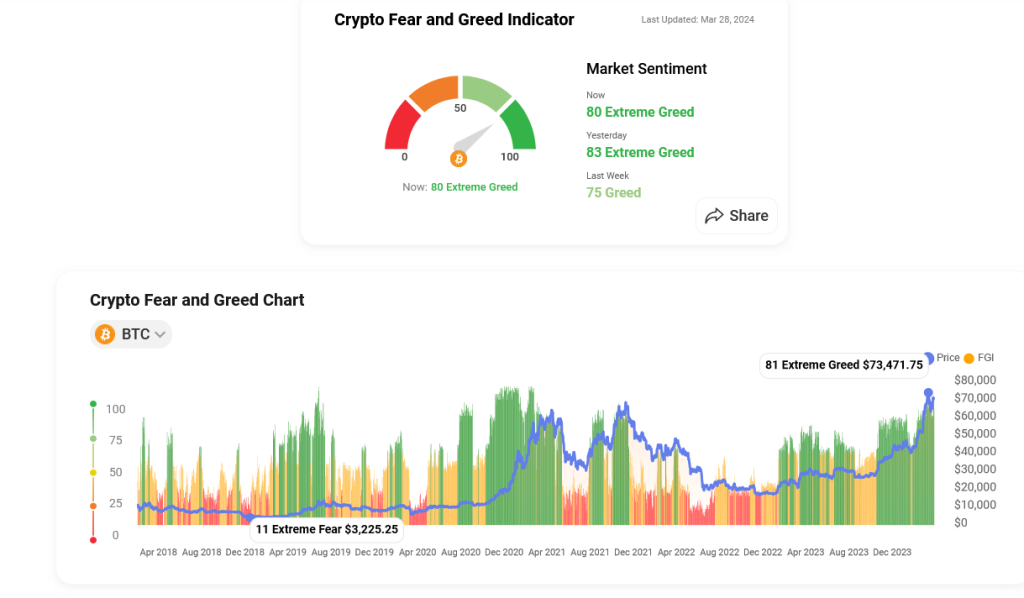Click the orange FGI legend dot

[x=967, y=357]
